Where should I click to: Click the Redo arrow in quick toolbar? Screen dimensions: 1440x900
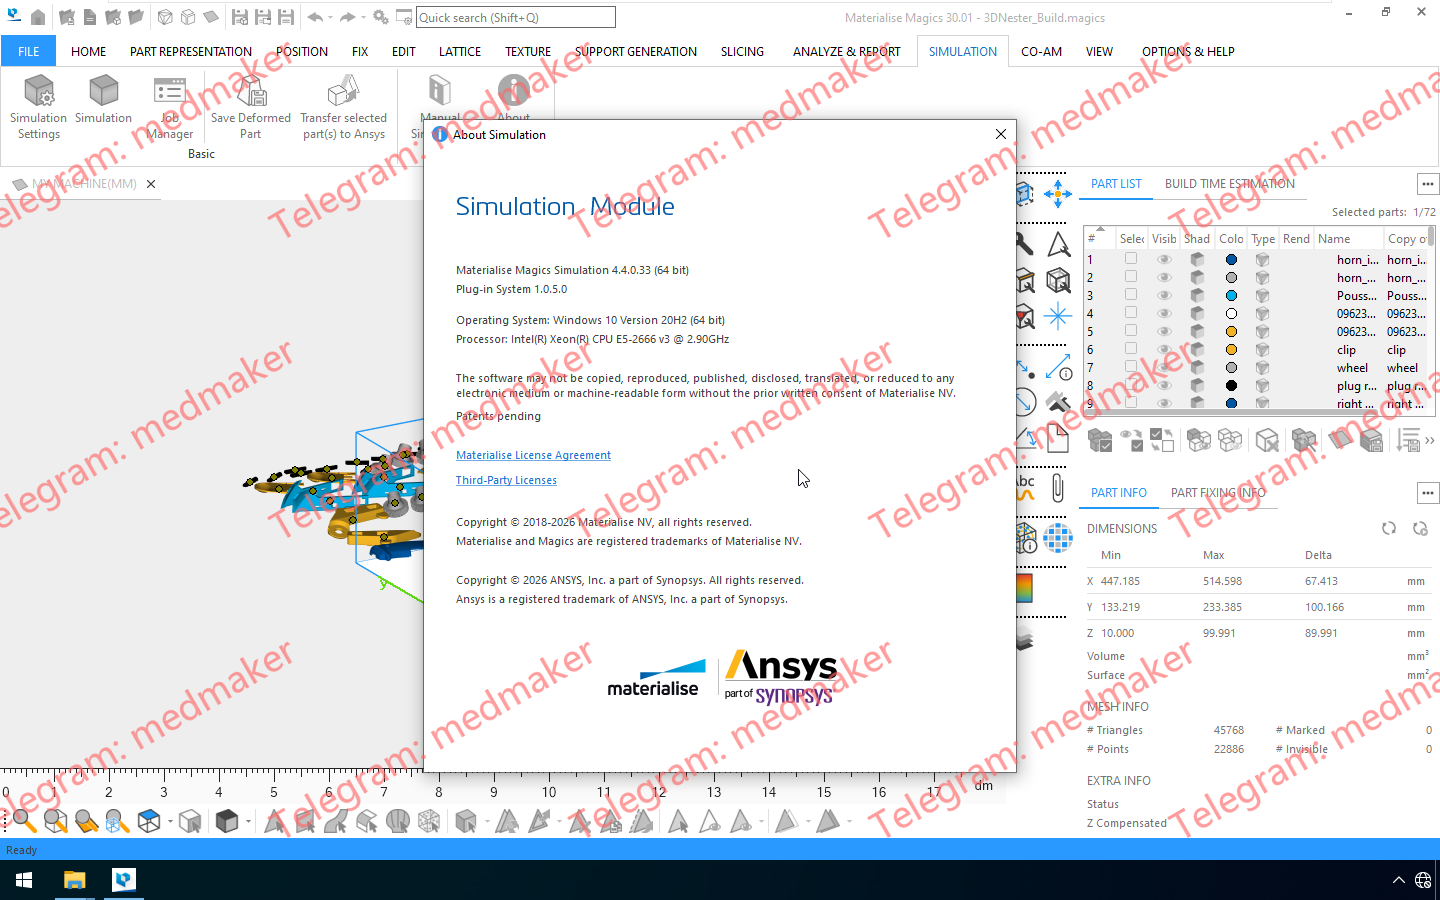point(346,17)
